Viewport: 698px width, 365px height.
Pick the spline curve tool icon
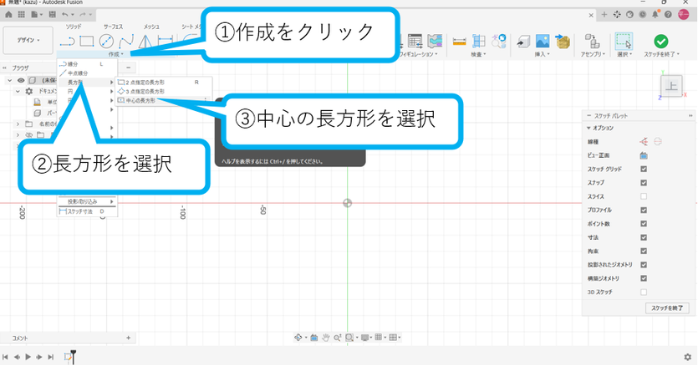click(x=126, y=41)
